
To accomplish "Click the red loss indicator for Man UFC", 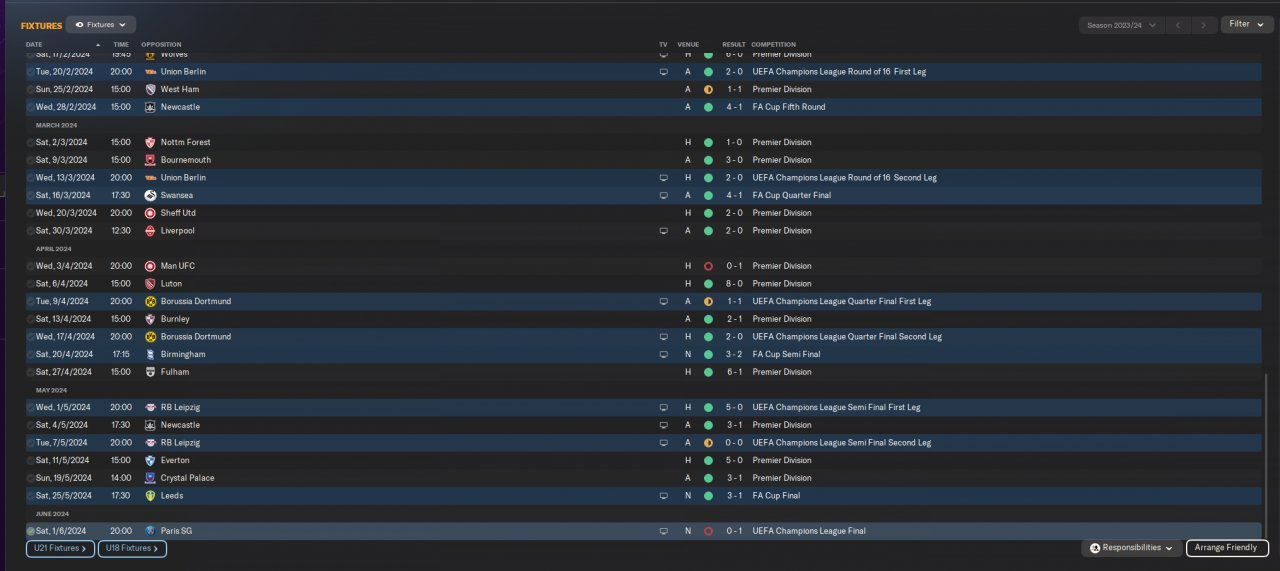I will coord(708,266).
